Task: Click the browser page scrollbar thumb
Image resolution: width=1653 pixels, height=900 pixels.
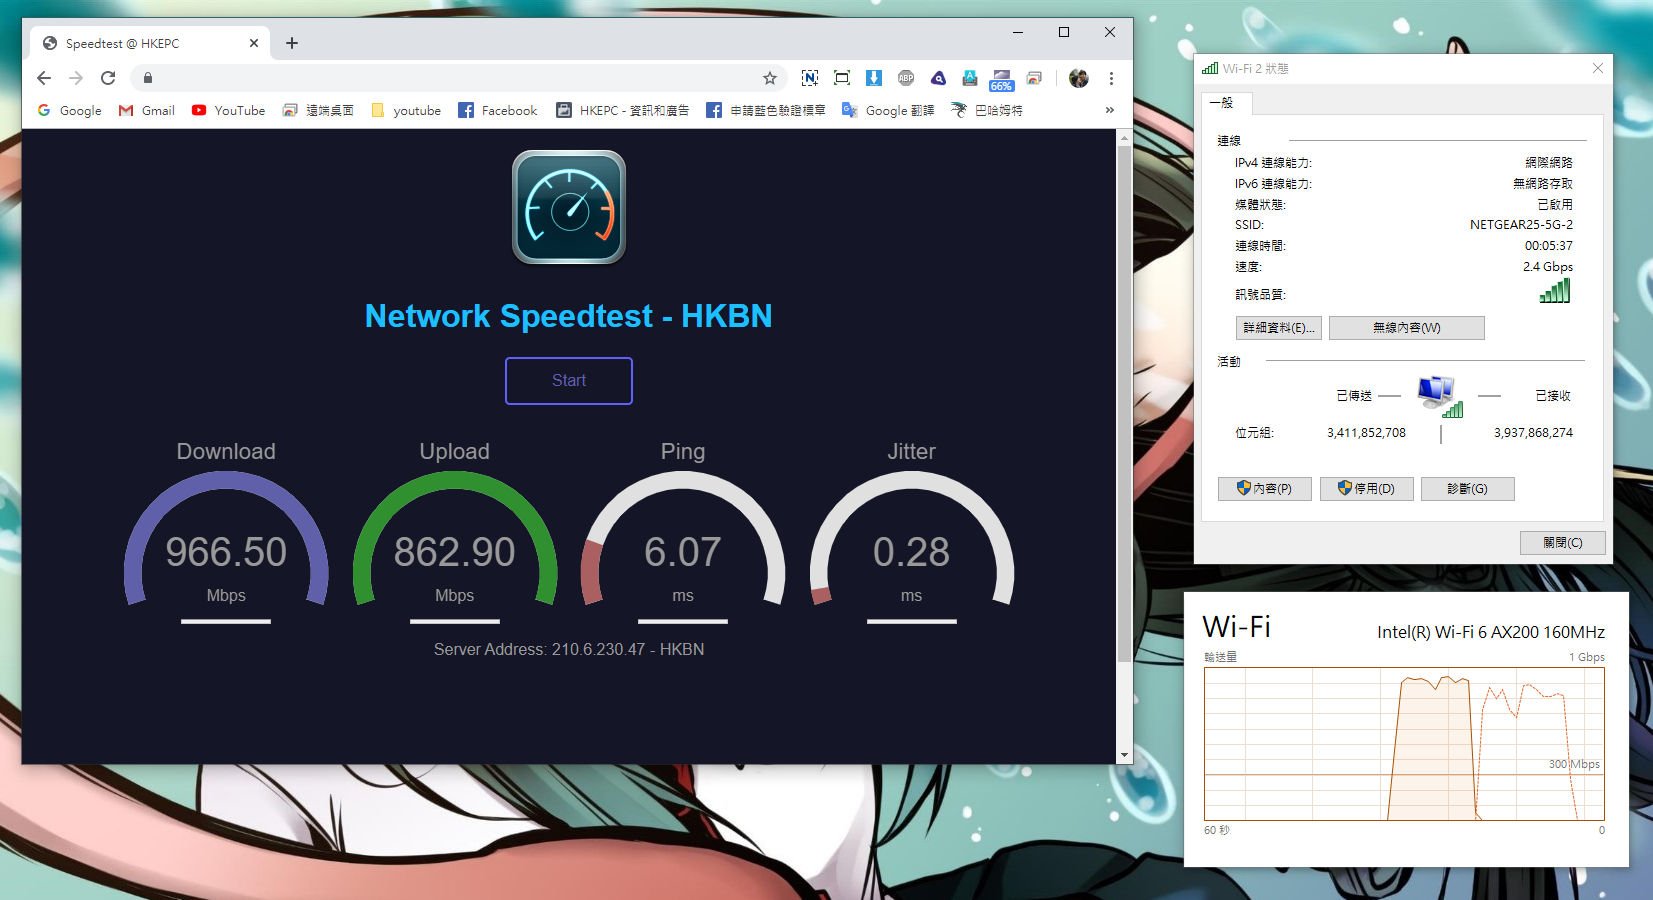Action: click(1124, 404)
